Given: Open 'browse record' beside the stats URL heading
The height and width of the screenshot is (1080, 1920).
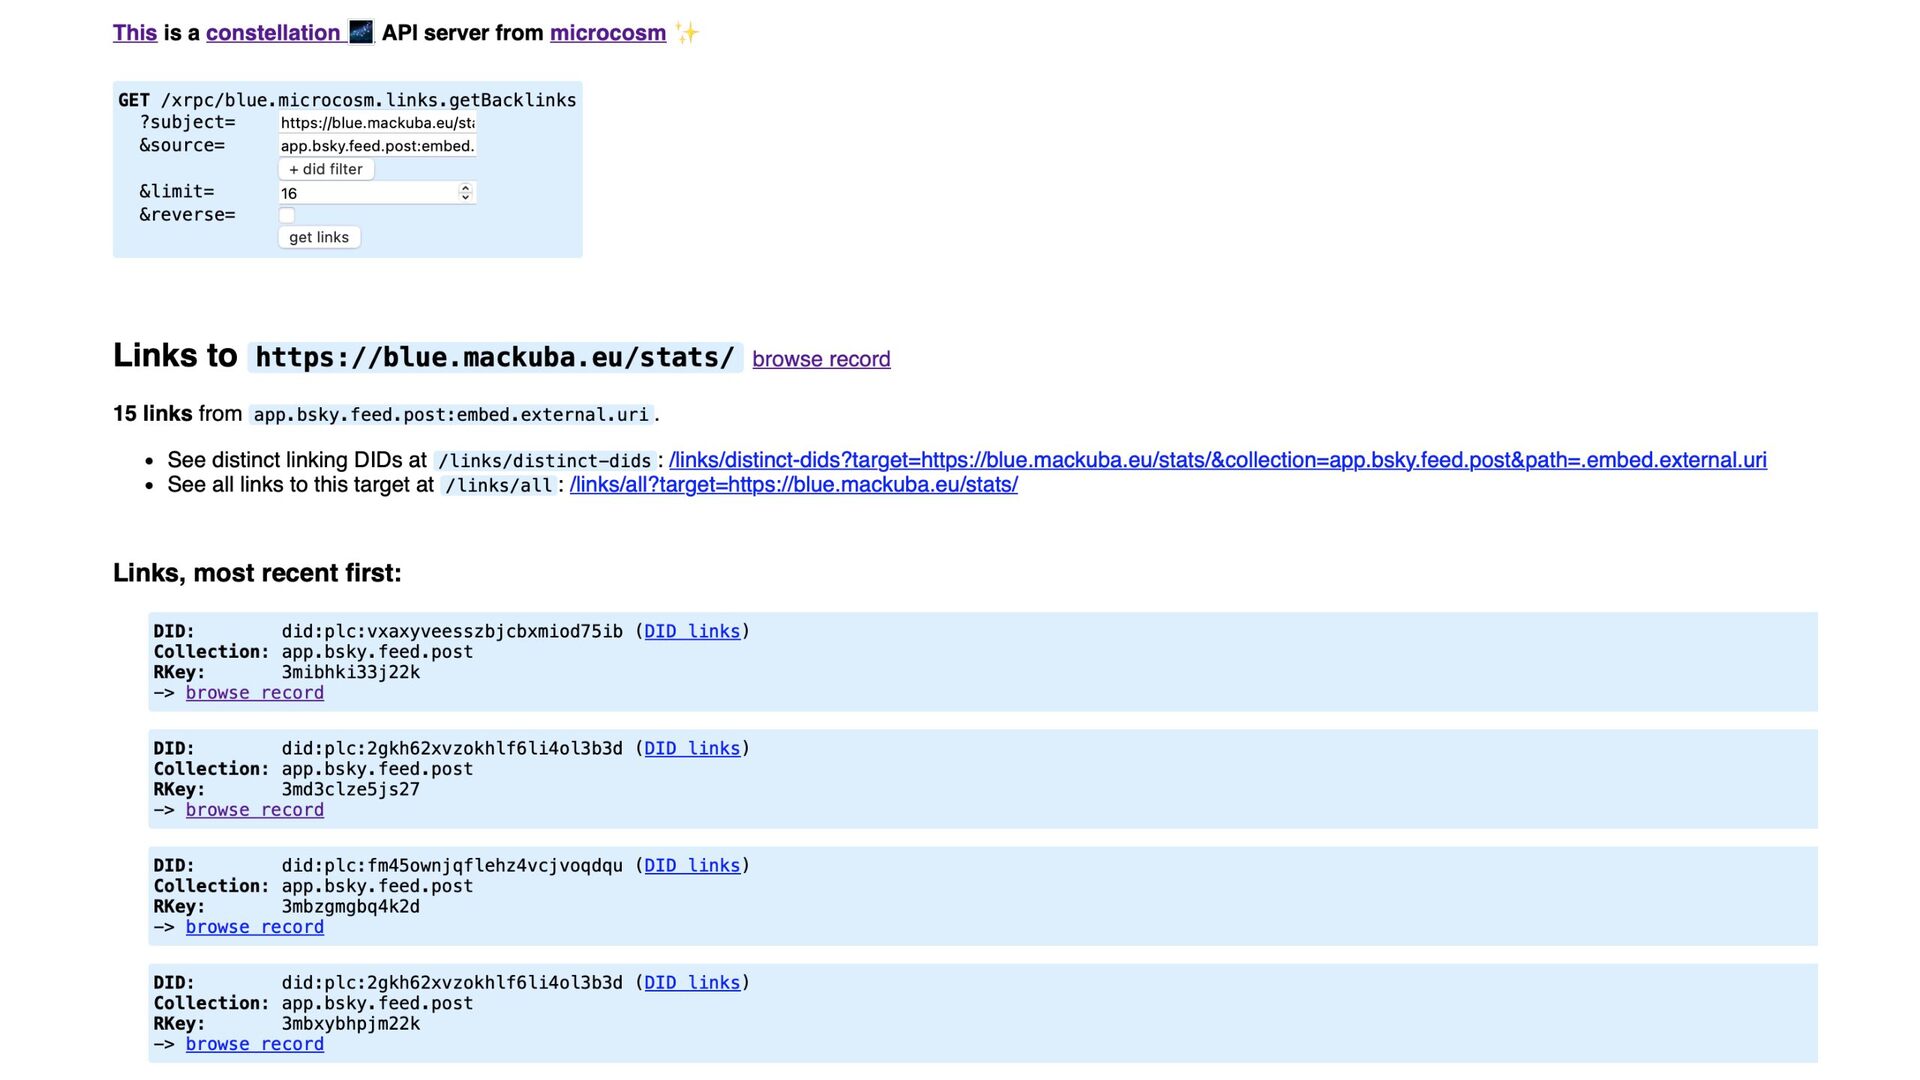Looking at the screenshot, I should (x=821, y=359).
